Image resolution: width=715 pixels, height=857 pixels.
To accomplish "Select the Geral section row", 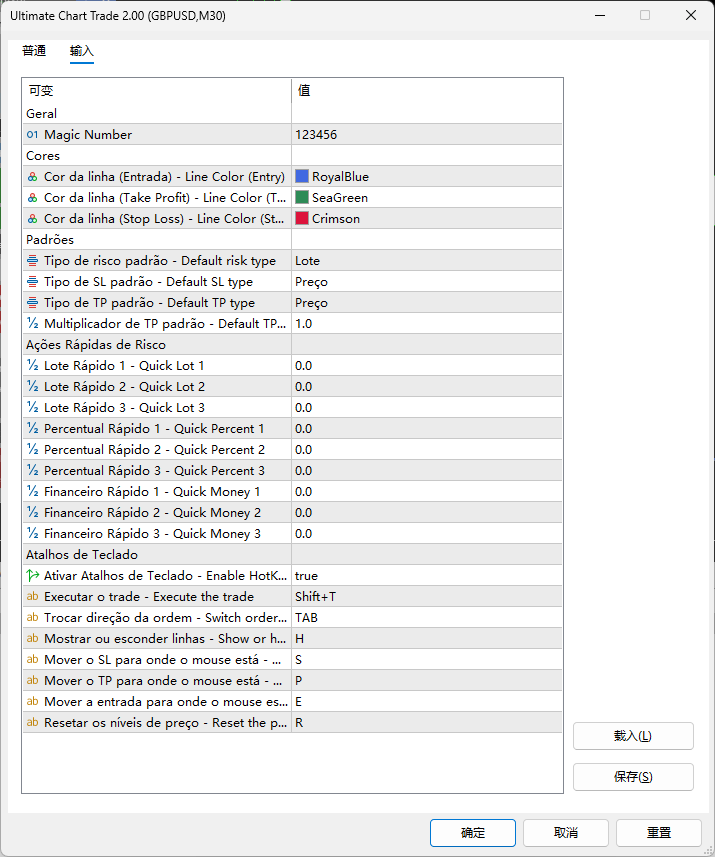I will pyautogui.click(x=292, y=114).
